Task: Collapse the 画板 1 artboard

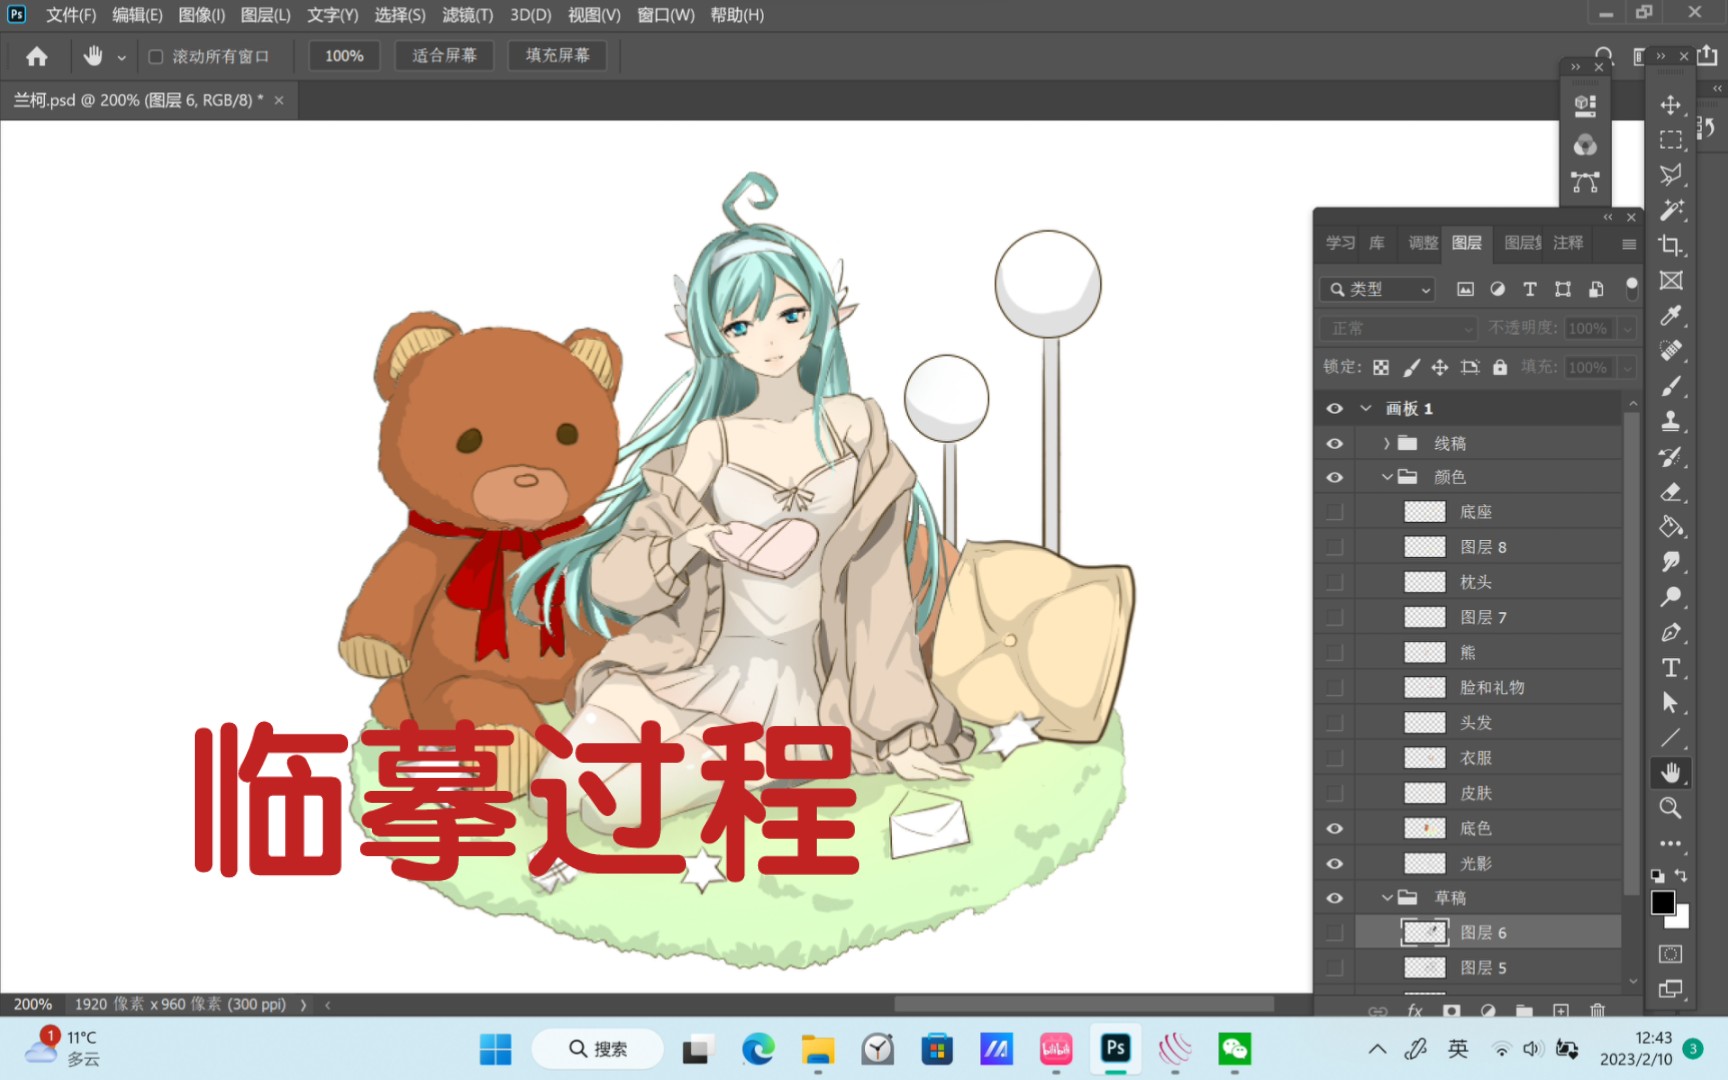Action: tap(1366, 408)
